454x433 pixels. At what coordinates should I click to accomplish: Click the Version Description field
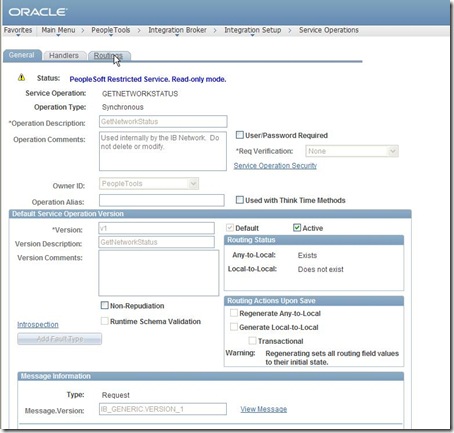click(x=156, y=242)
